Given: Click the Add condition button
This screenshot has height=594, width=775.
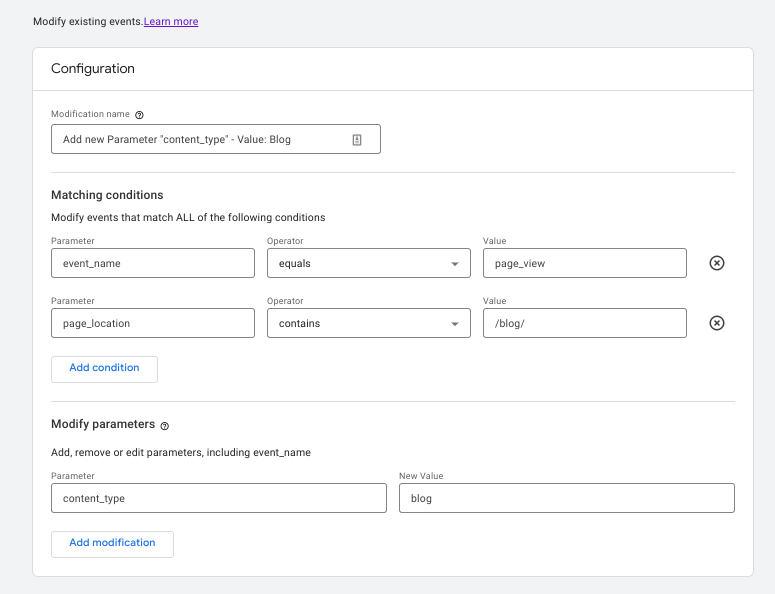Looking at the screenshot, I should pyautogui.click(x=104, y=369).
